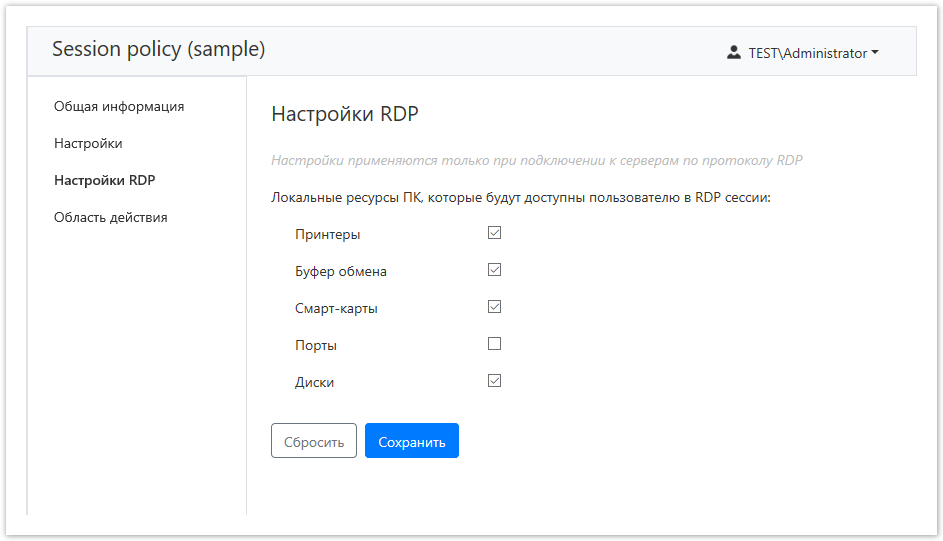Image resolution: width=943 pixels, height=541 pixels.
Task: Click the Локальные ресурсы ПК description line
Action: [520, 198]
